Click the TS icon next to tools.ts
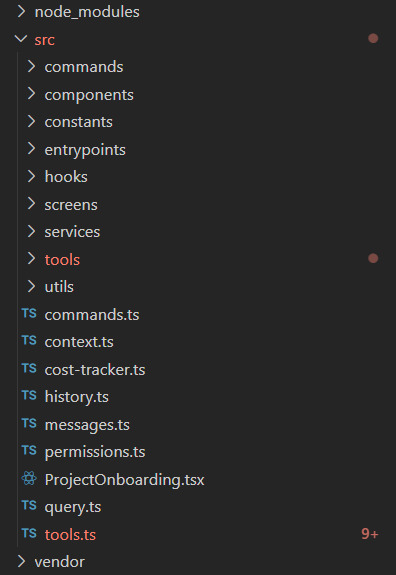The height and width of the screenshot is (575, 396). [29, 534]
